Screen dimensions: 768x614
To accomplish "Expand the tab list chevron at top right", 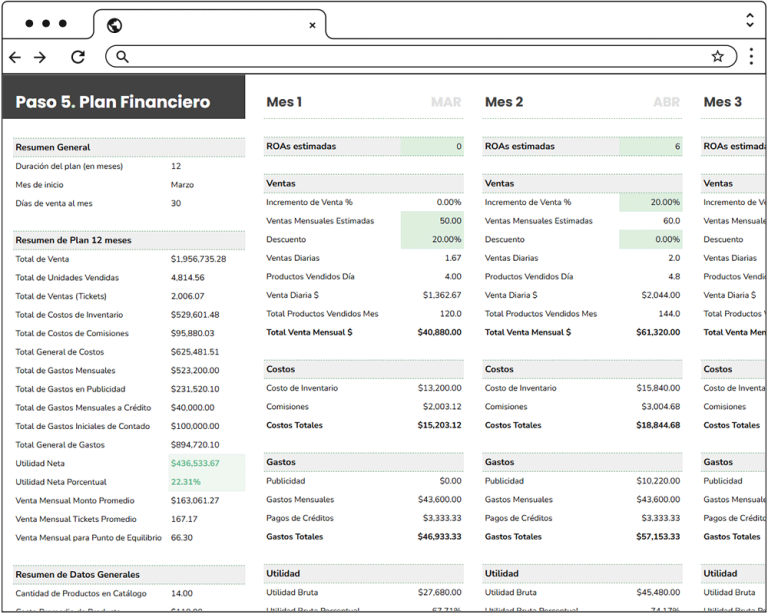I will pyautogui.click(x=750, y=20).
